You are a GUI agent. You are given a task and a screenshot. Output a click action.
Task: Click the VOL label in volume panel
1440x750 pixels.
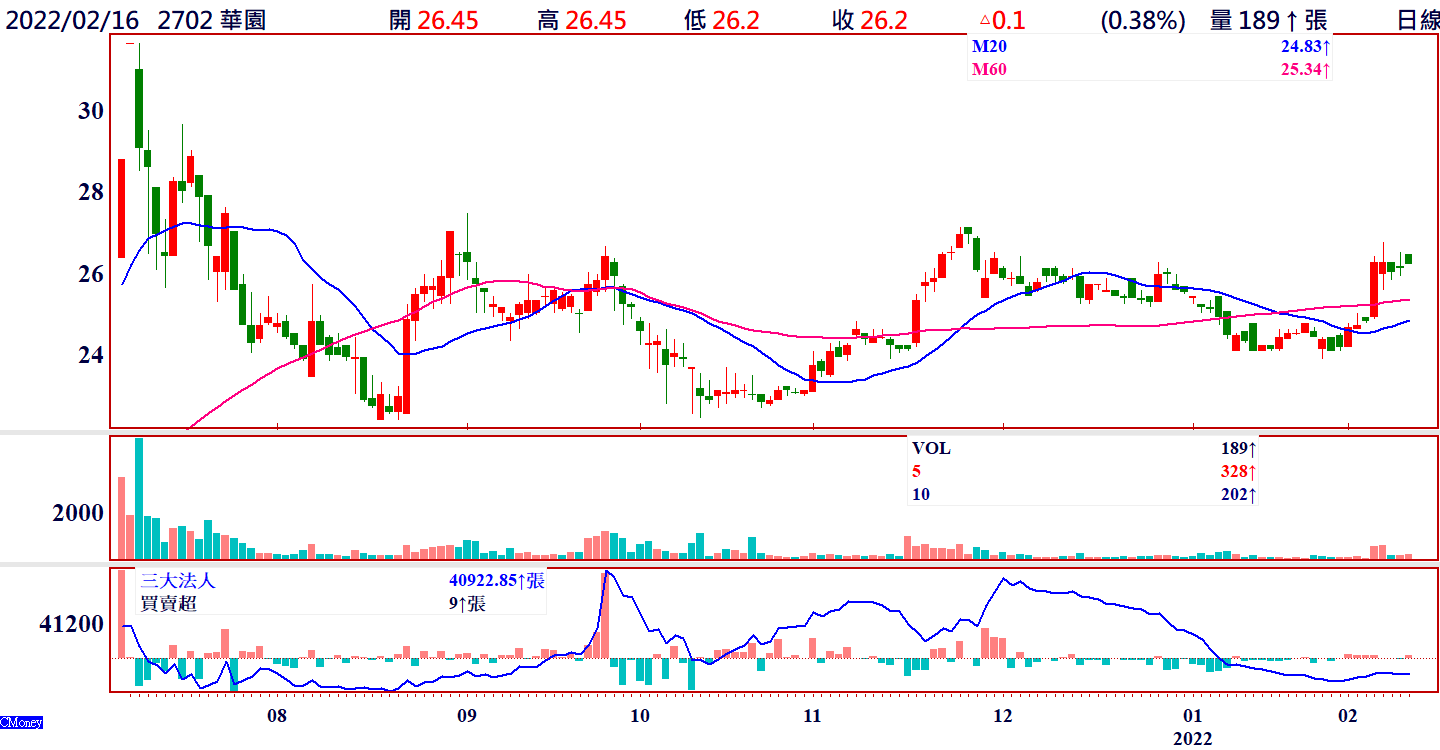tap(931, 449)
